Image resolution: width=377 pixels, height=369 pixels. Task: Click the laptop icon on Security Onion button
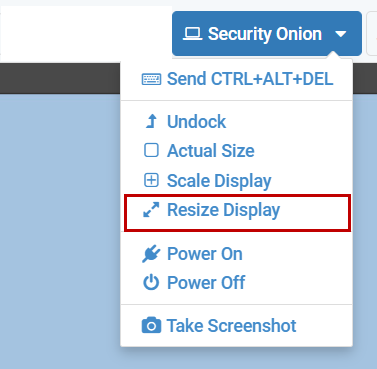click(x=192, y=34)
